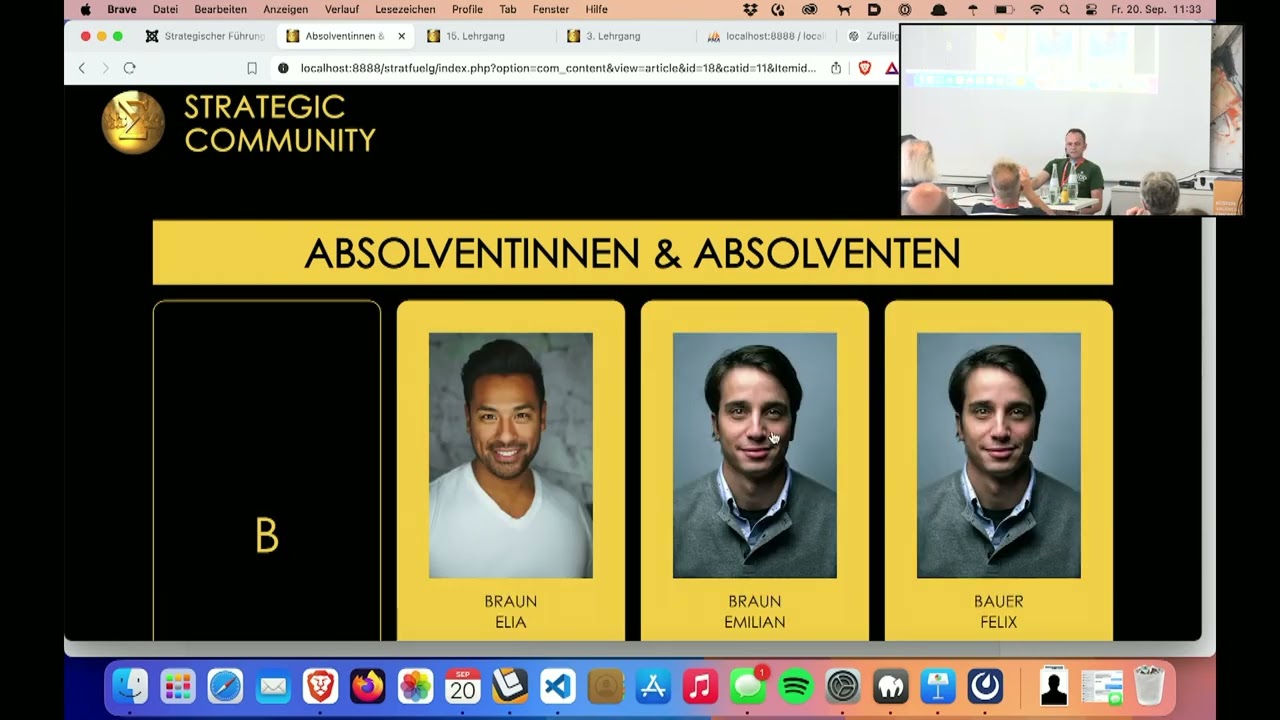The height and width of the screenshot is (720, 1280).
Task: Click the name BAUER FELIX
Action: tap(999, 612)
